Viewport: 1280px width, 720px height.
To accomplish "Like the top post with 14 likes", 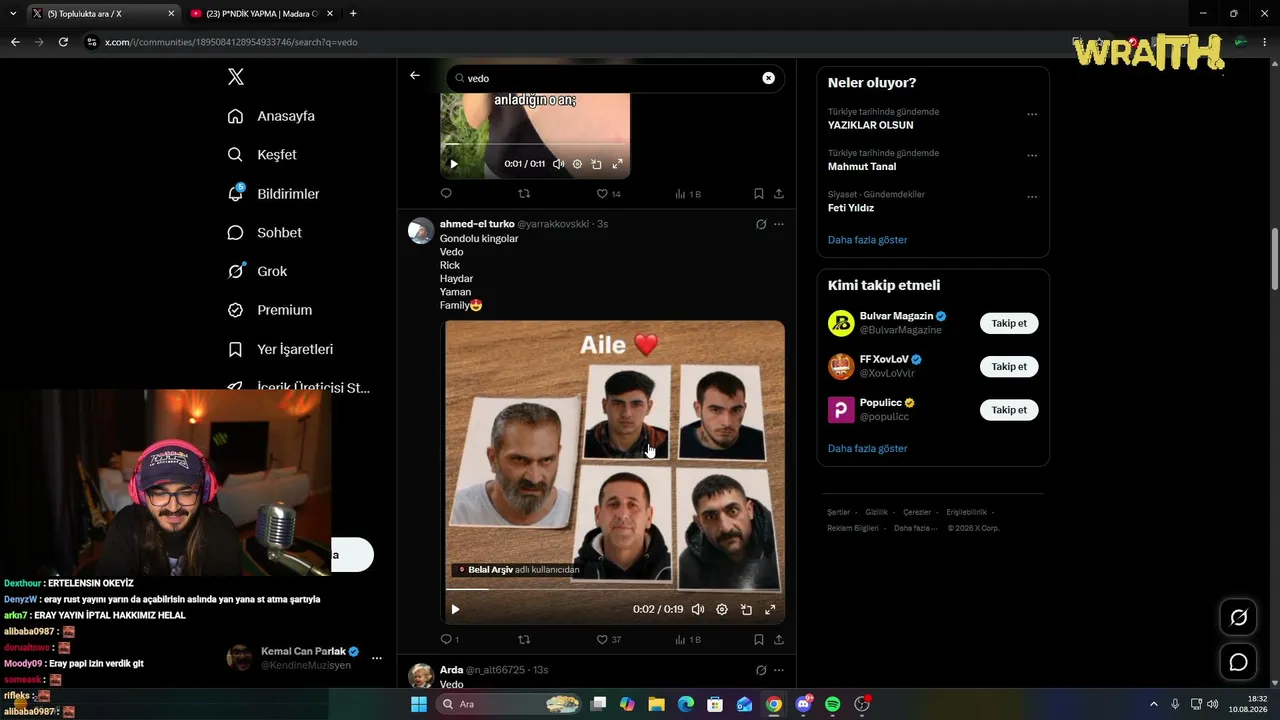I will (608, 194).
